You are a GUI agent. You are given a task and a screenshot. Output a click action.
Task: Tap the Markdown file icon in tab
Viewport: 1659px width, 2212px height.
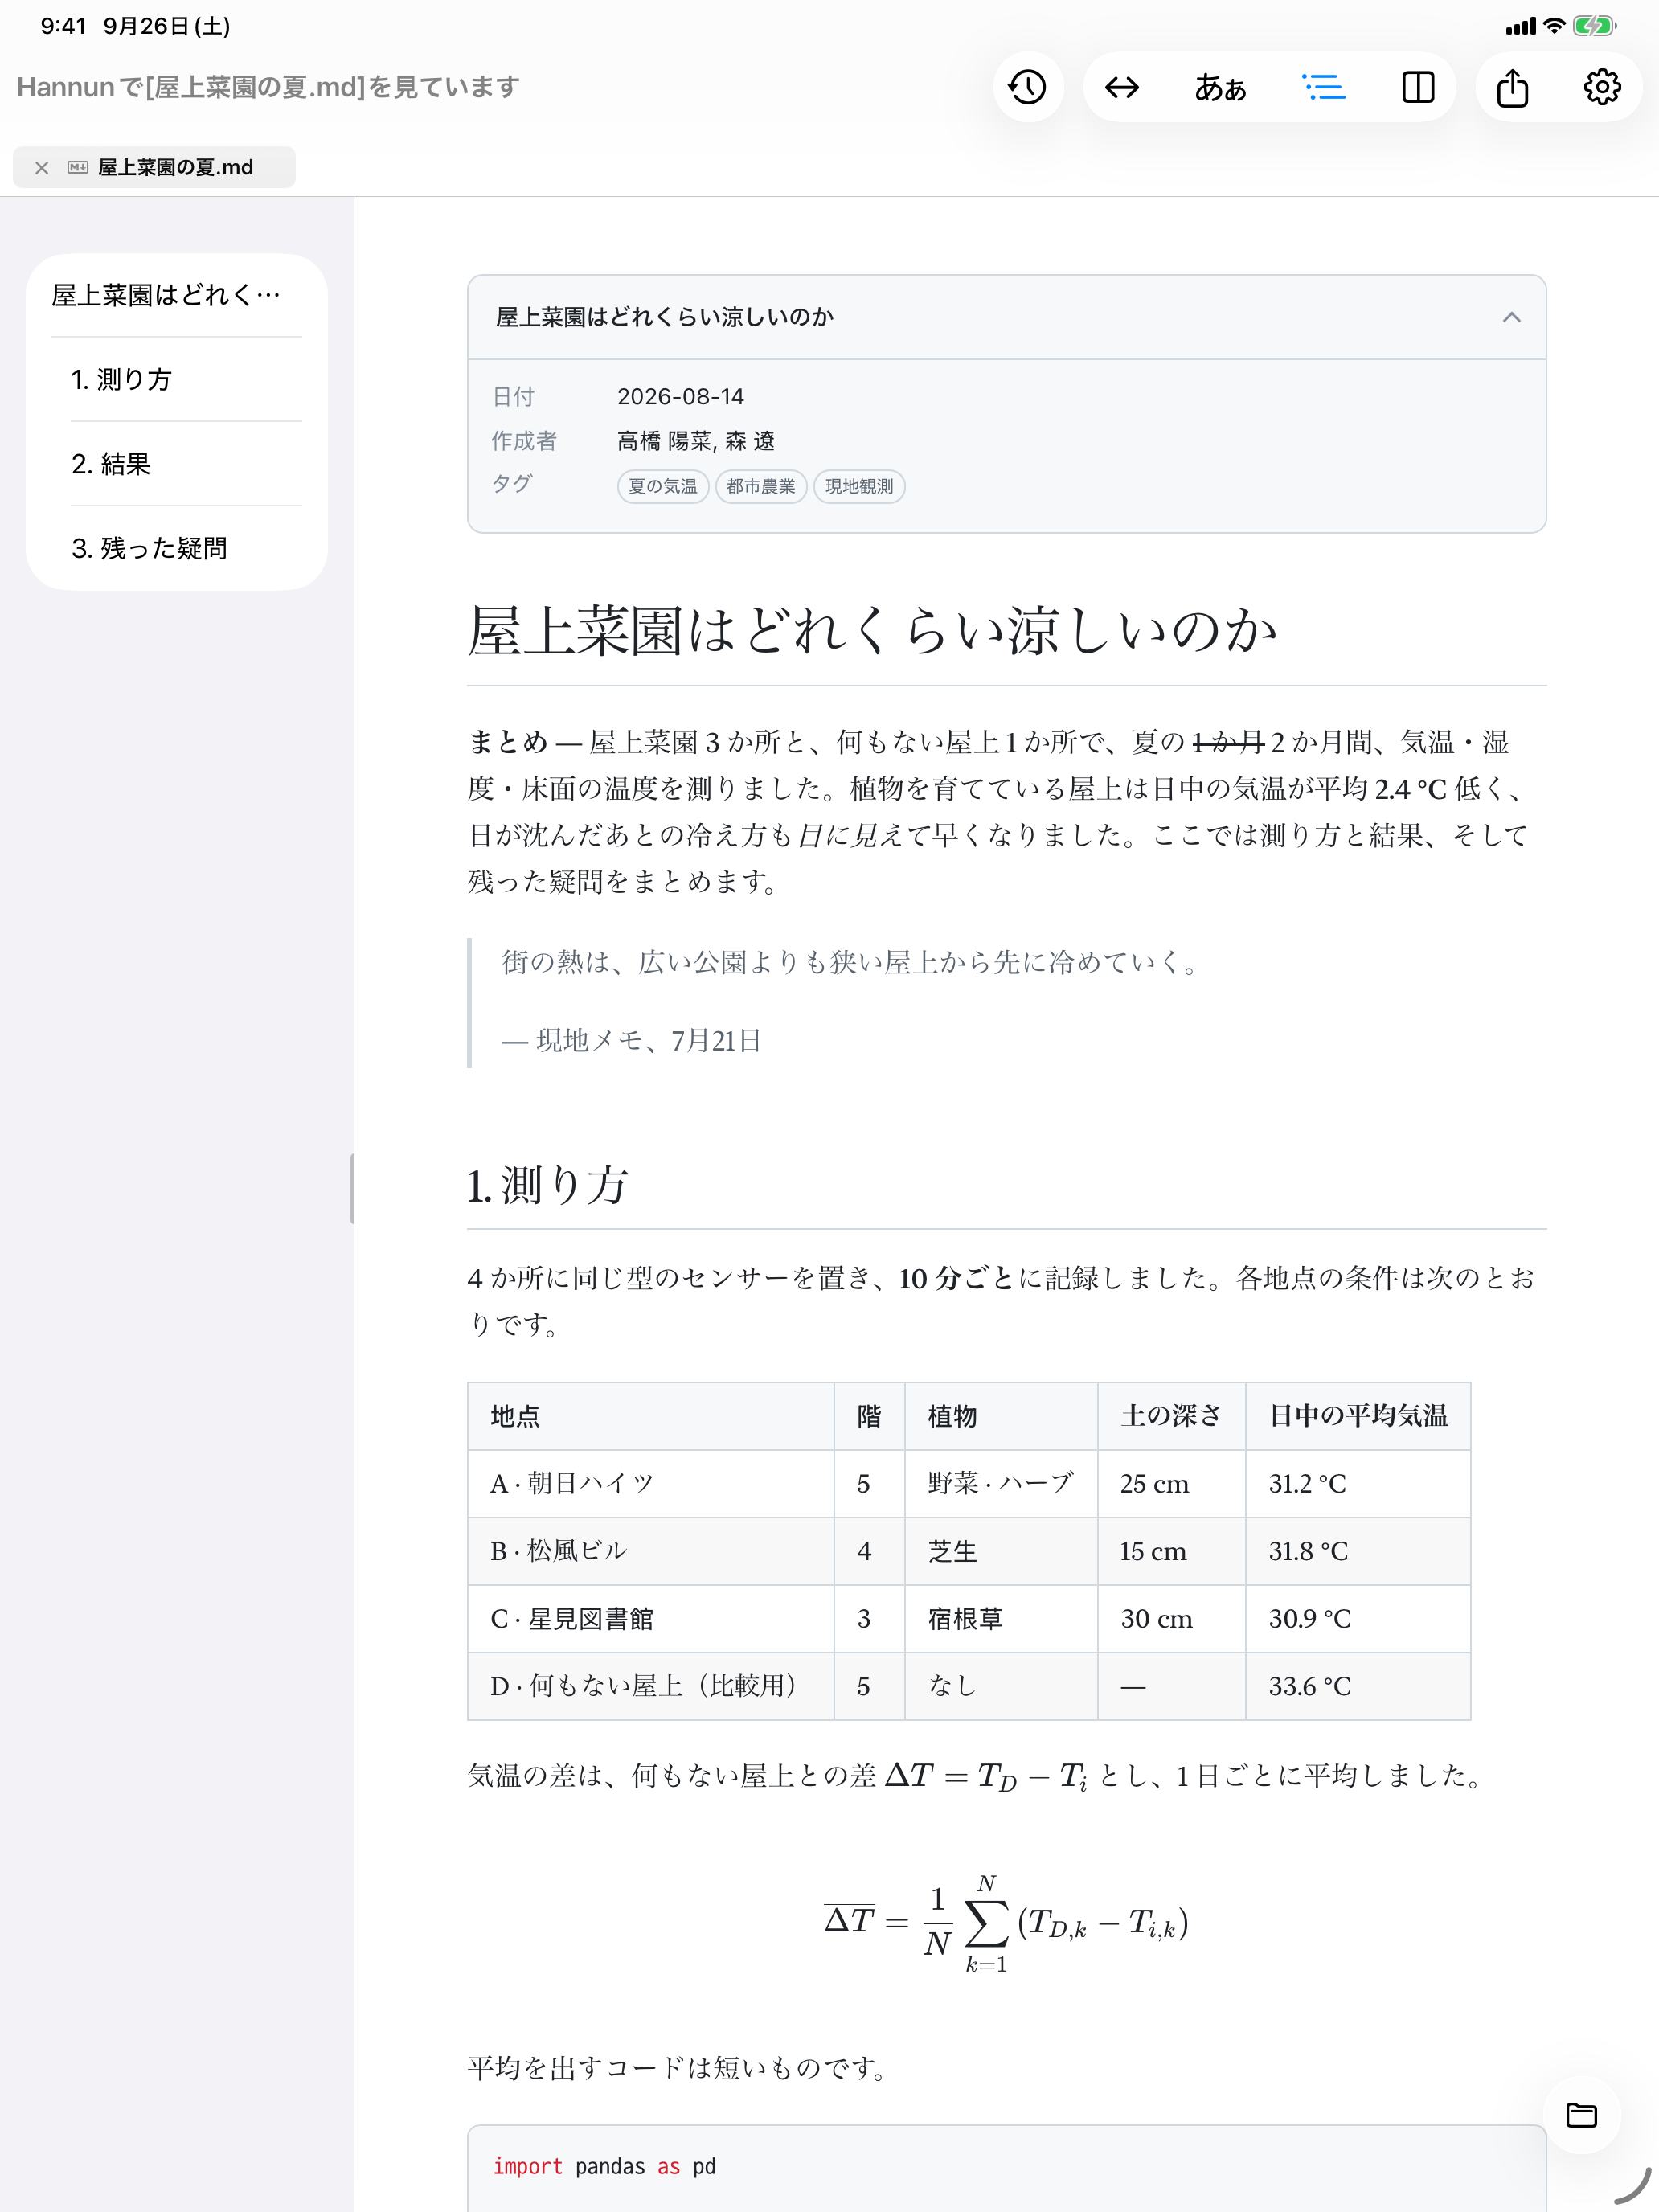coord(78,167)
